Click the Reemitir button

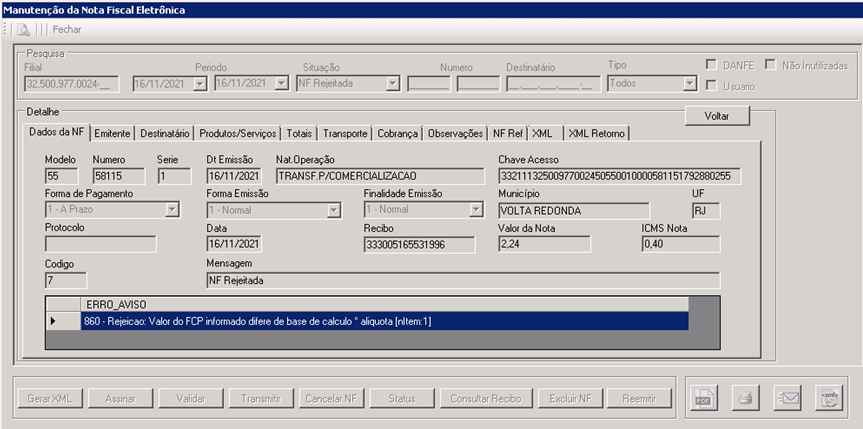coord(640,398)
